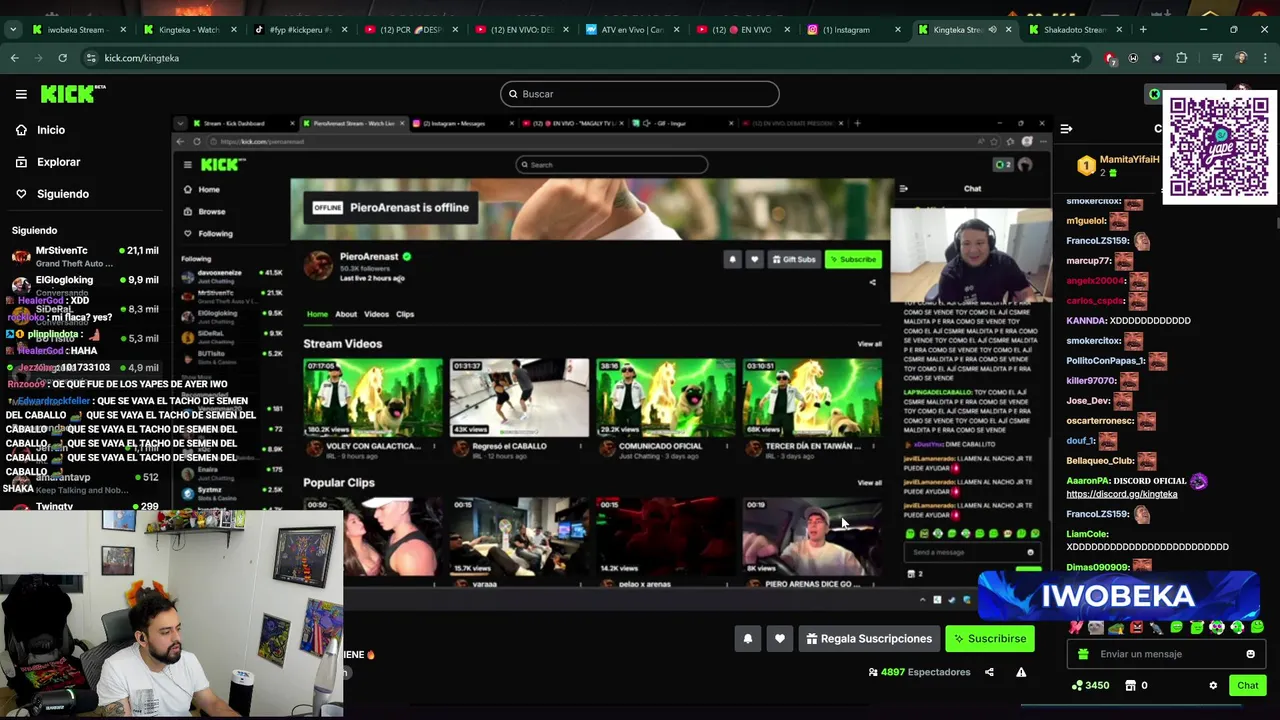Screen dimensions: 1280x720
Task: Open Chrome media controls icon
Action: [1216, 58]
